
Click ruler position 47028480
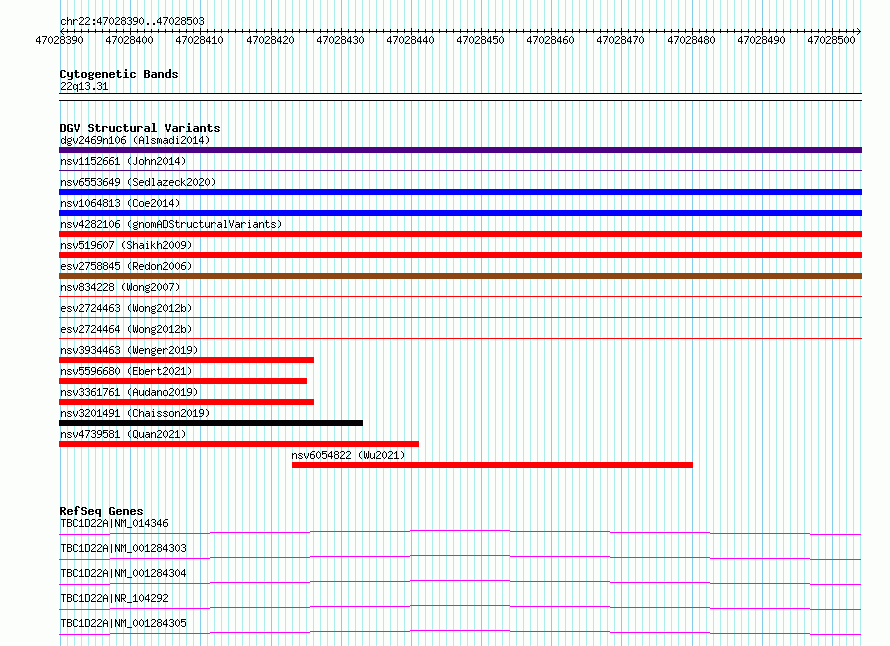coord(691,40)
